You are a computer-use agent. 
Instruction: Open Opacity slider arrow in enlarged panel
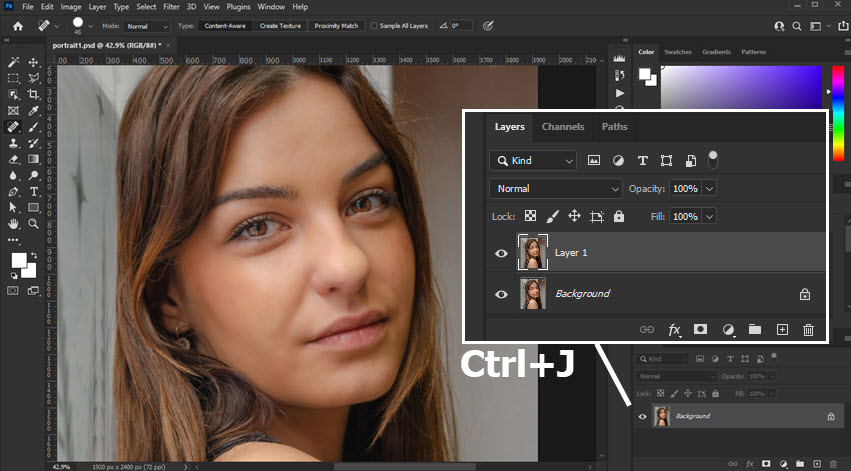click(709, 189)
